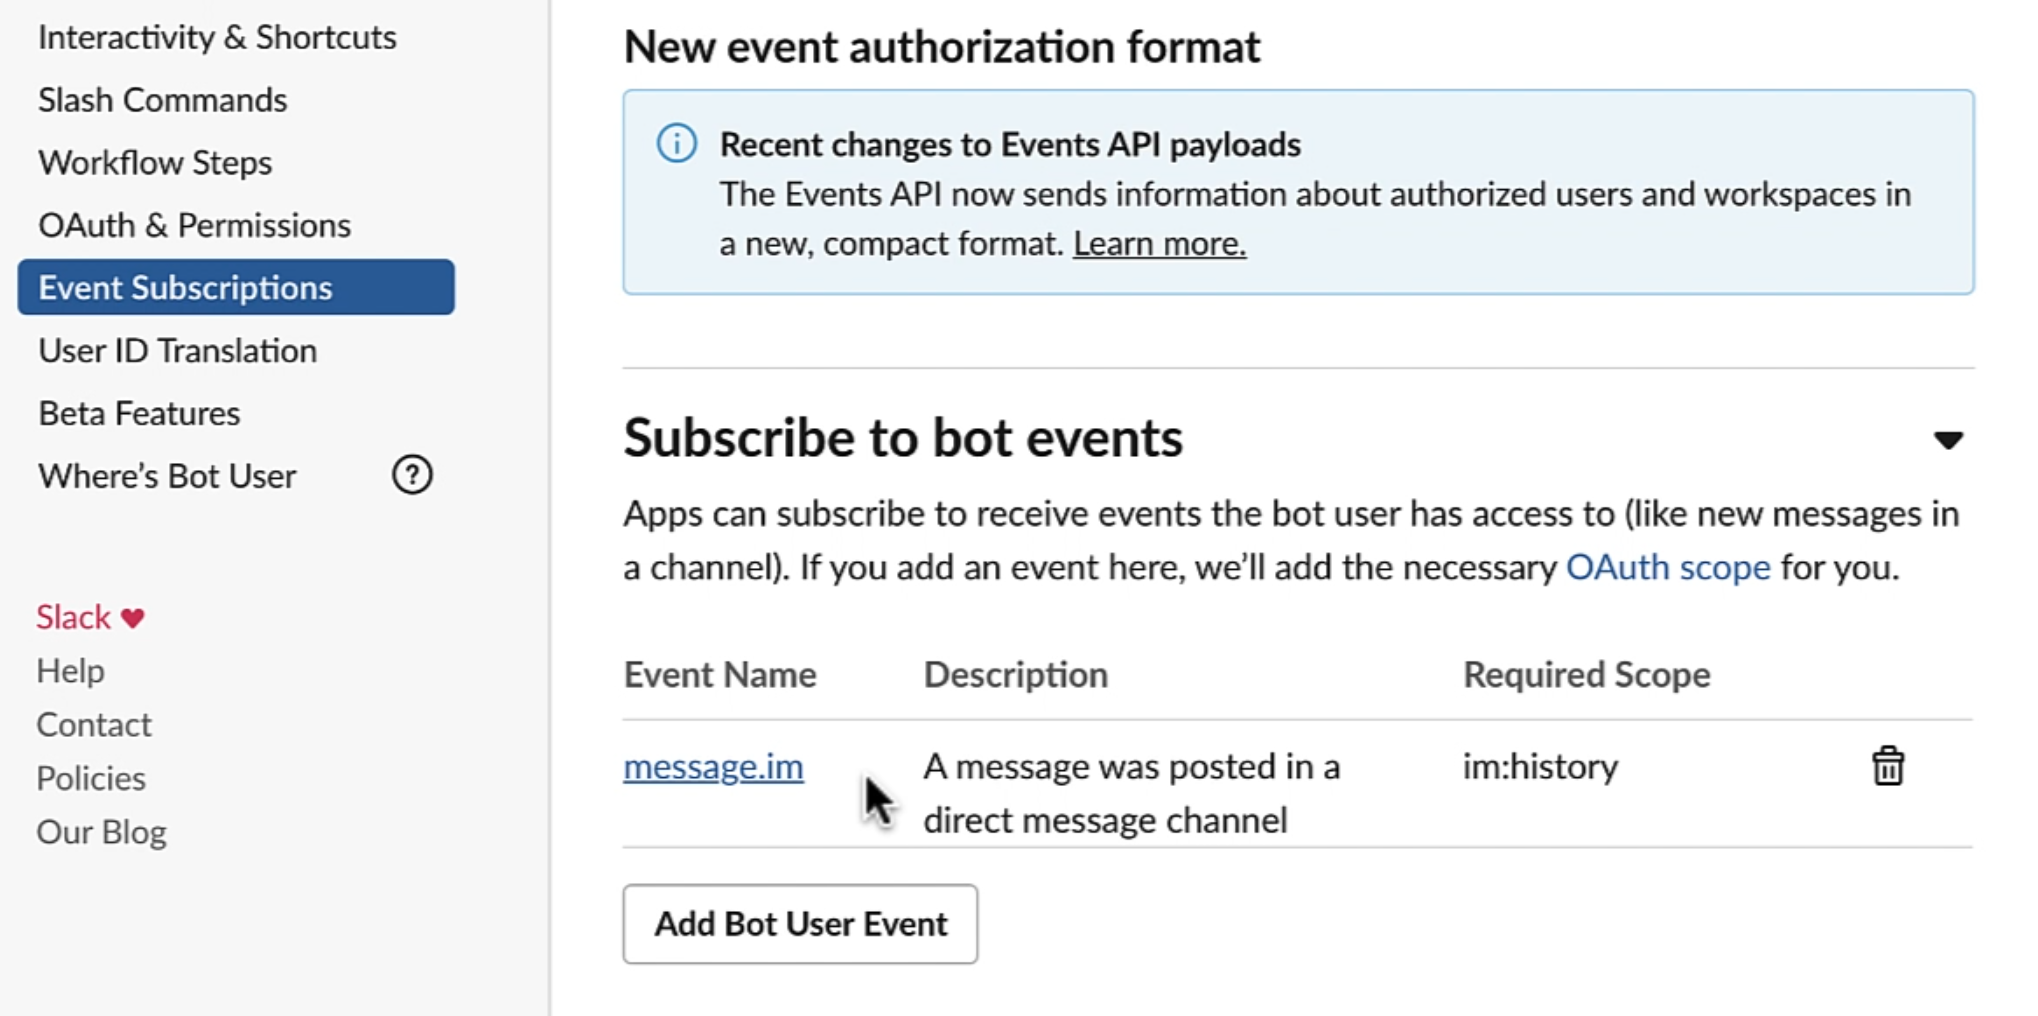Delete the message.im event with trash icon
This screenshot has width=2038, height=1016.
pos(1887,767)
